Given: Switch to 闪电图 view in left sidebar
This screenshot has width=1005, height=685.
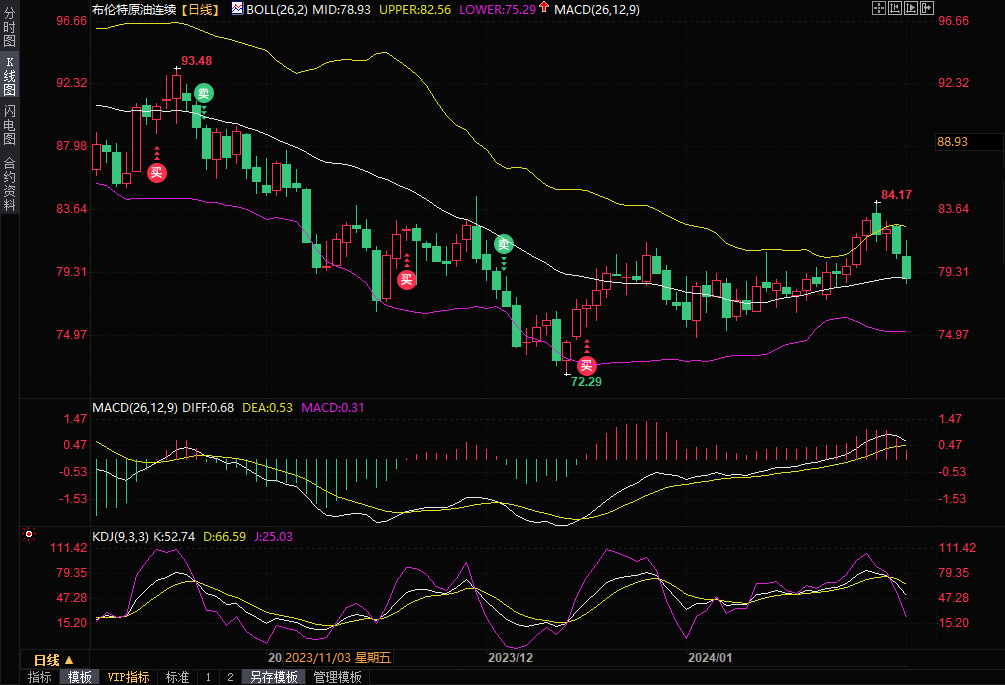Looking at the screenshot, I should 10,123.
